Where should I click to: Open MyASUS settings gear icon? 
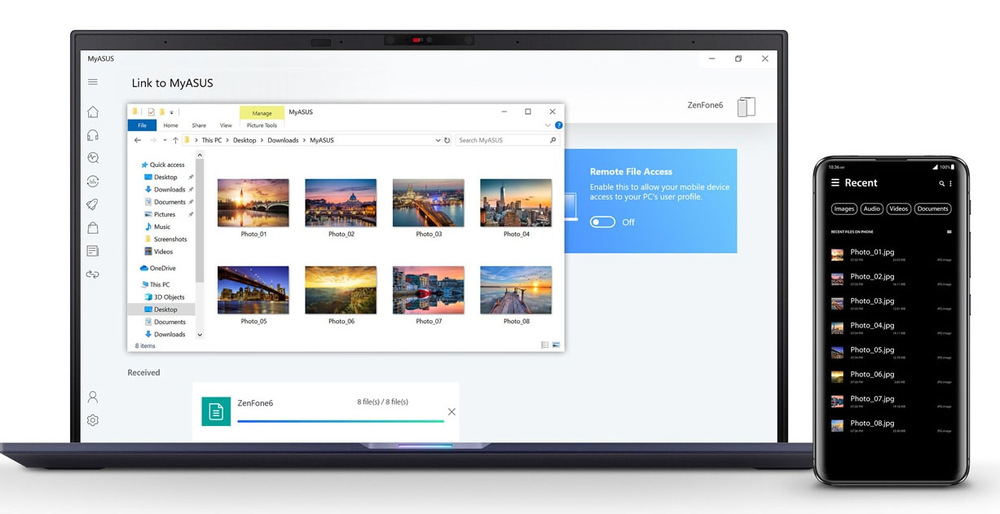pyautogui.click(x=93, y=420)
